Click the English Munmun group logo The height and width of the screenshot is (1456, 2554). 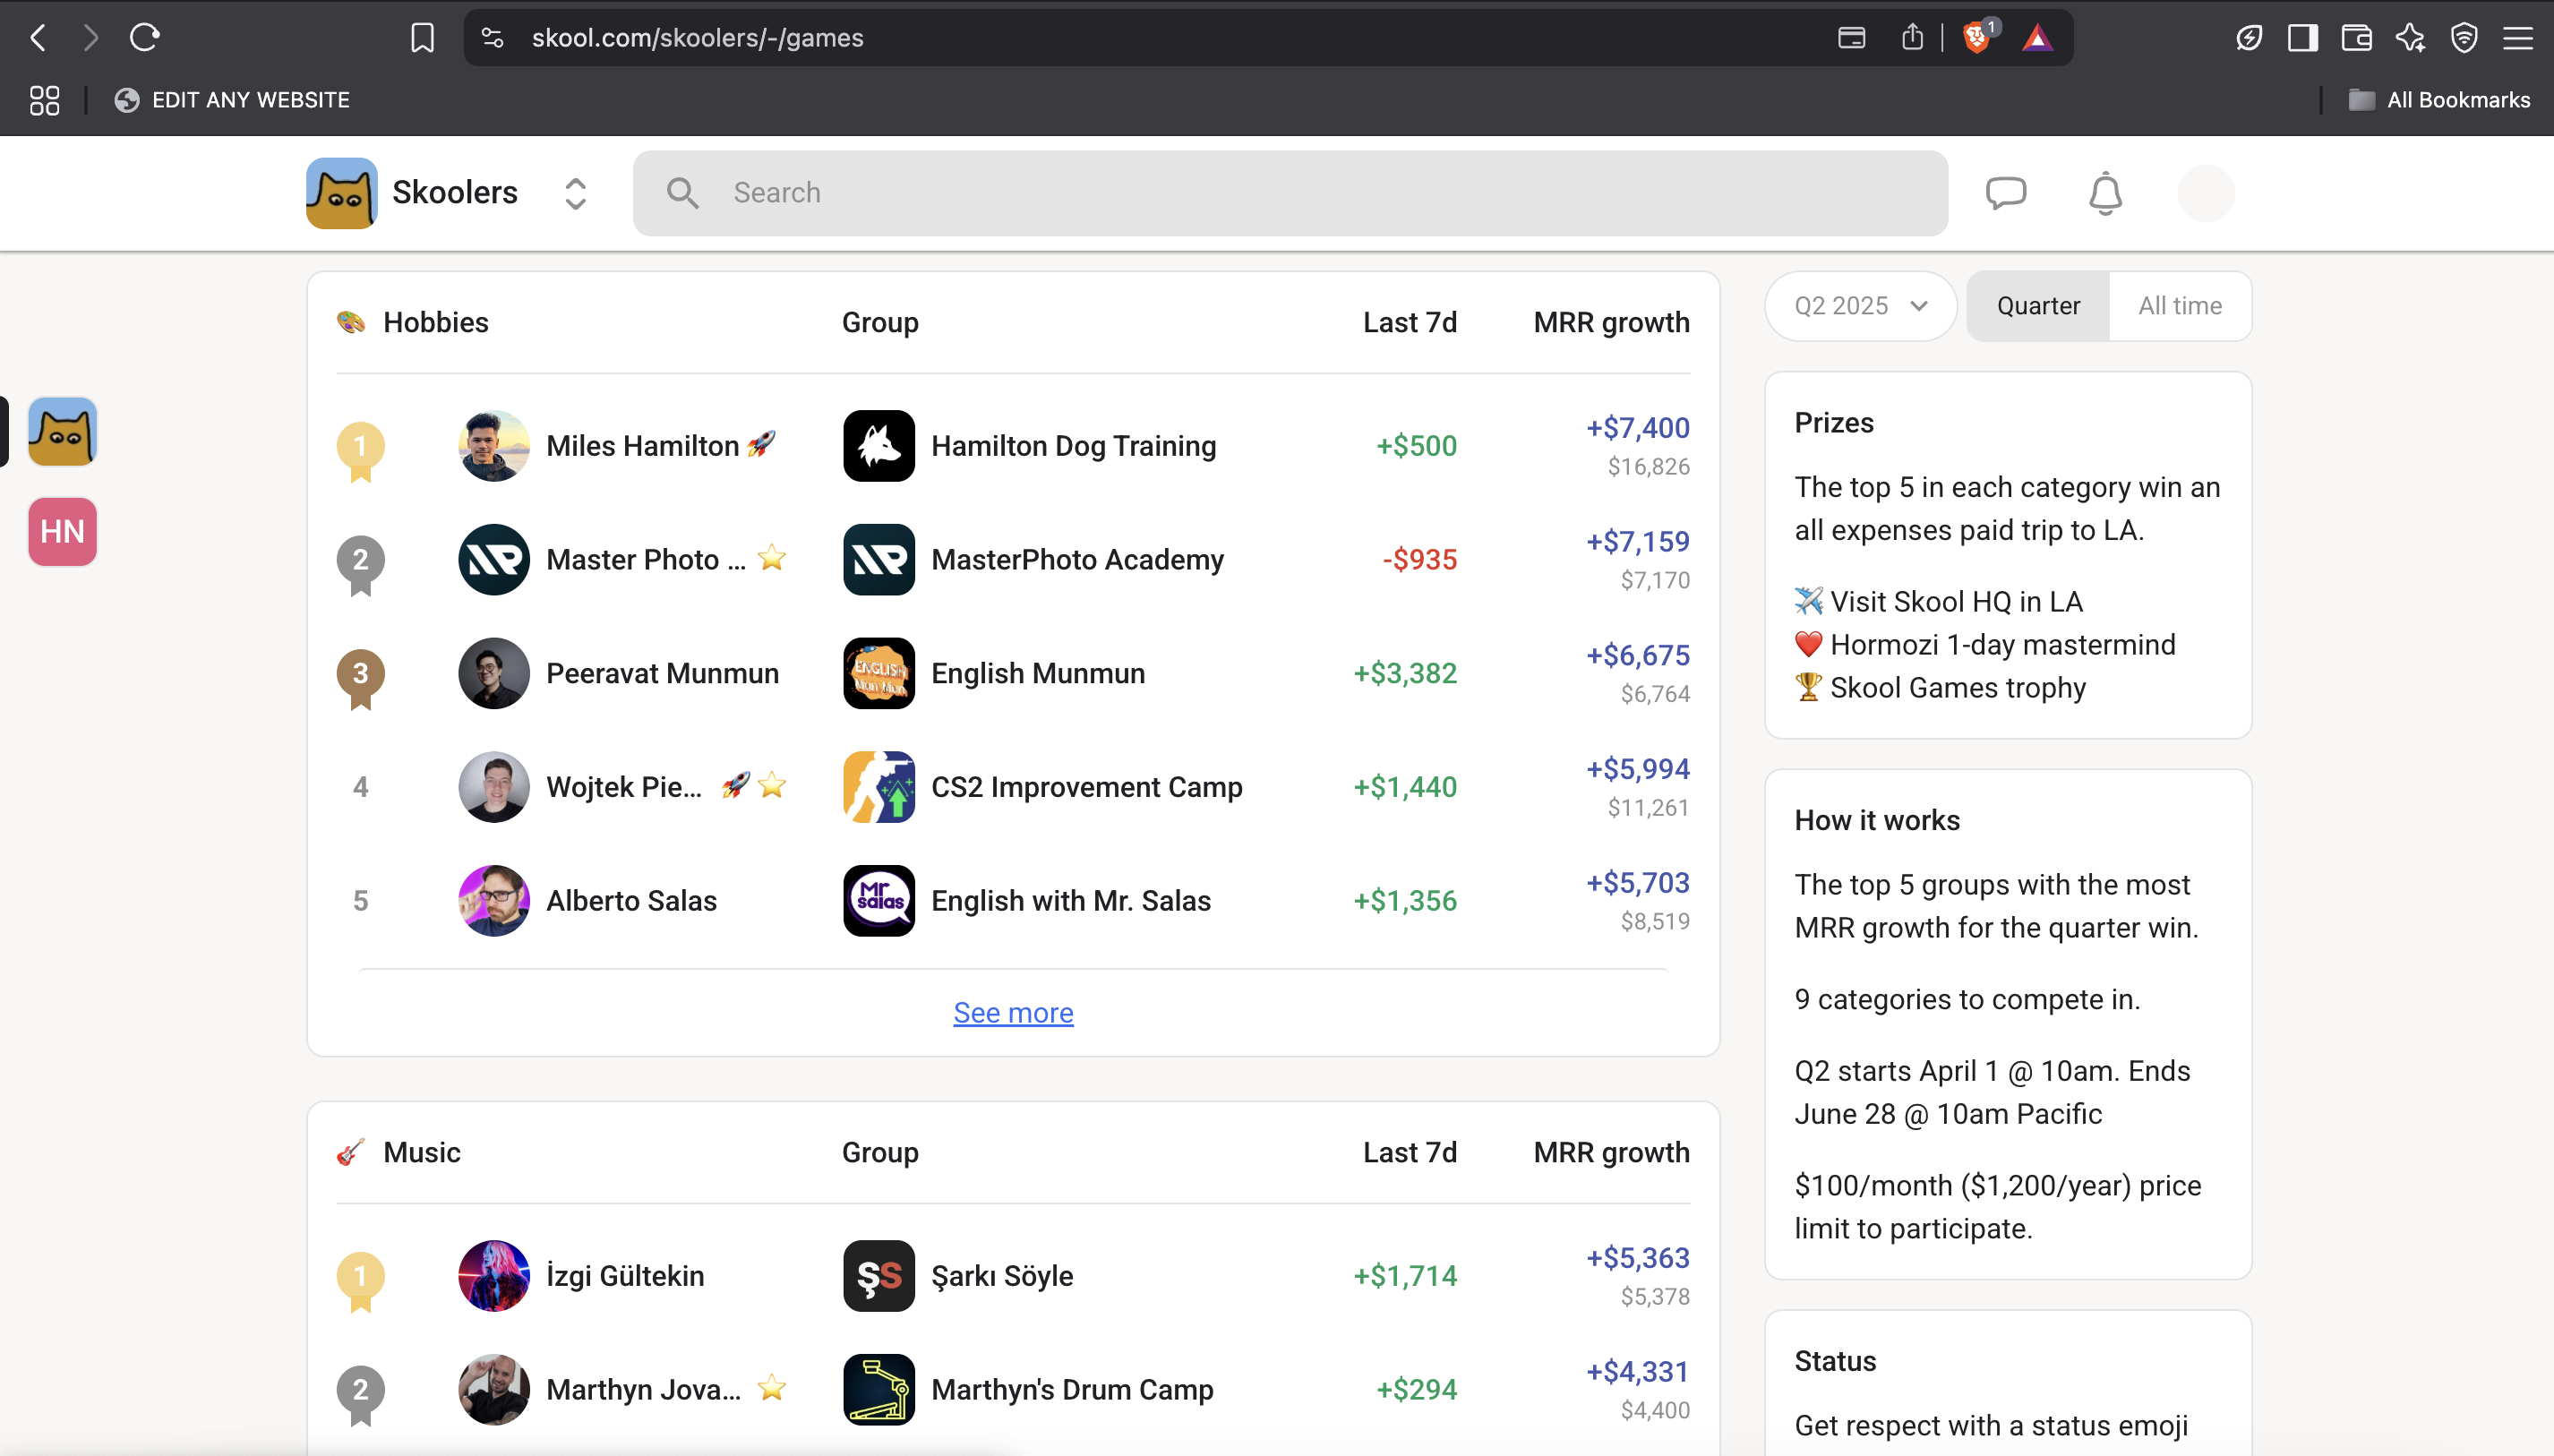[879, 674]
